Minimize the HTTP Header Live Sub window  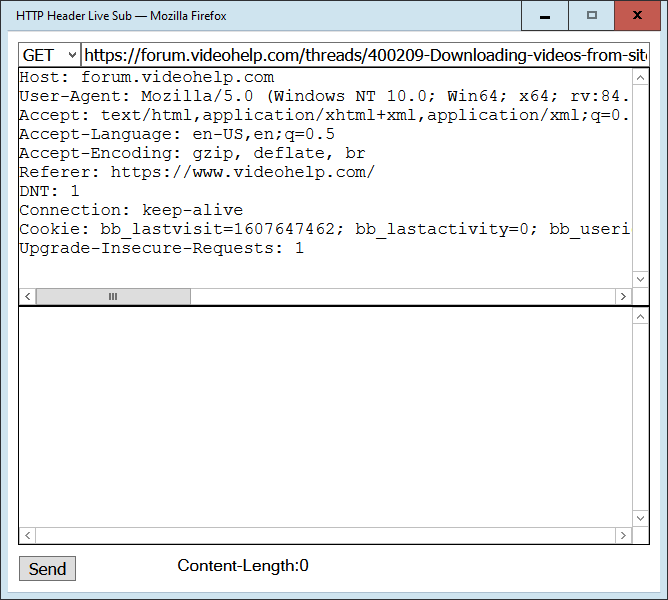click(545, 16)
